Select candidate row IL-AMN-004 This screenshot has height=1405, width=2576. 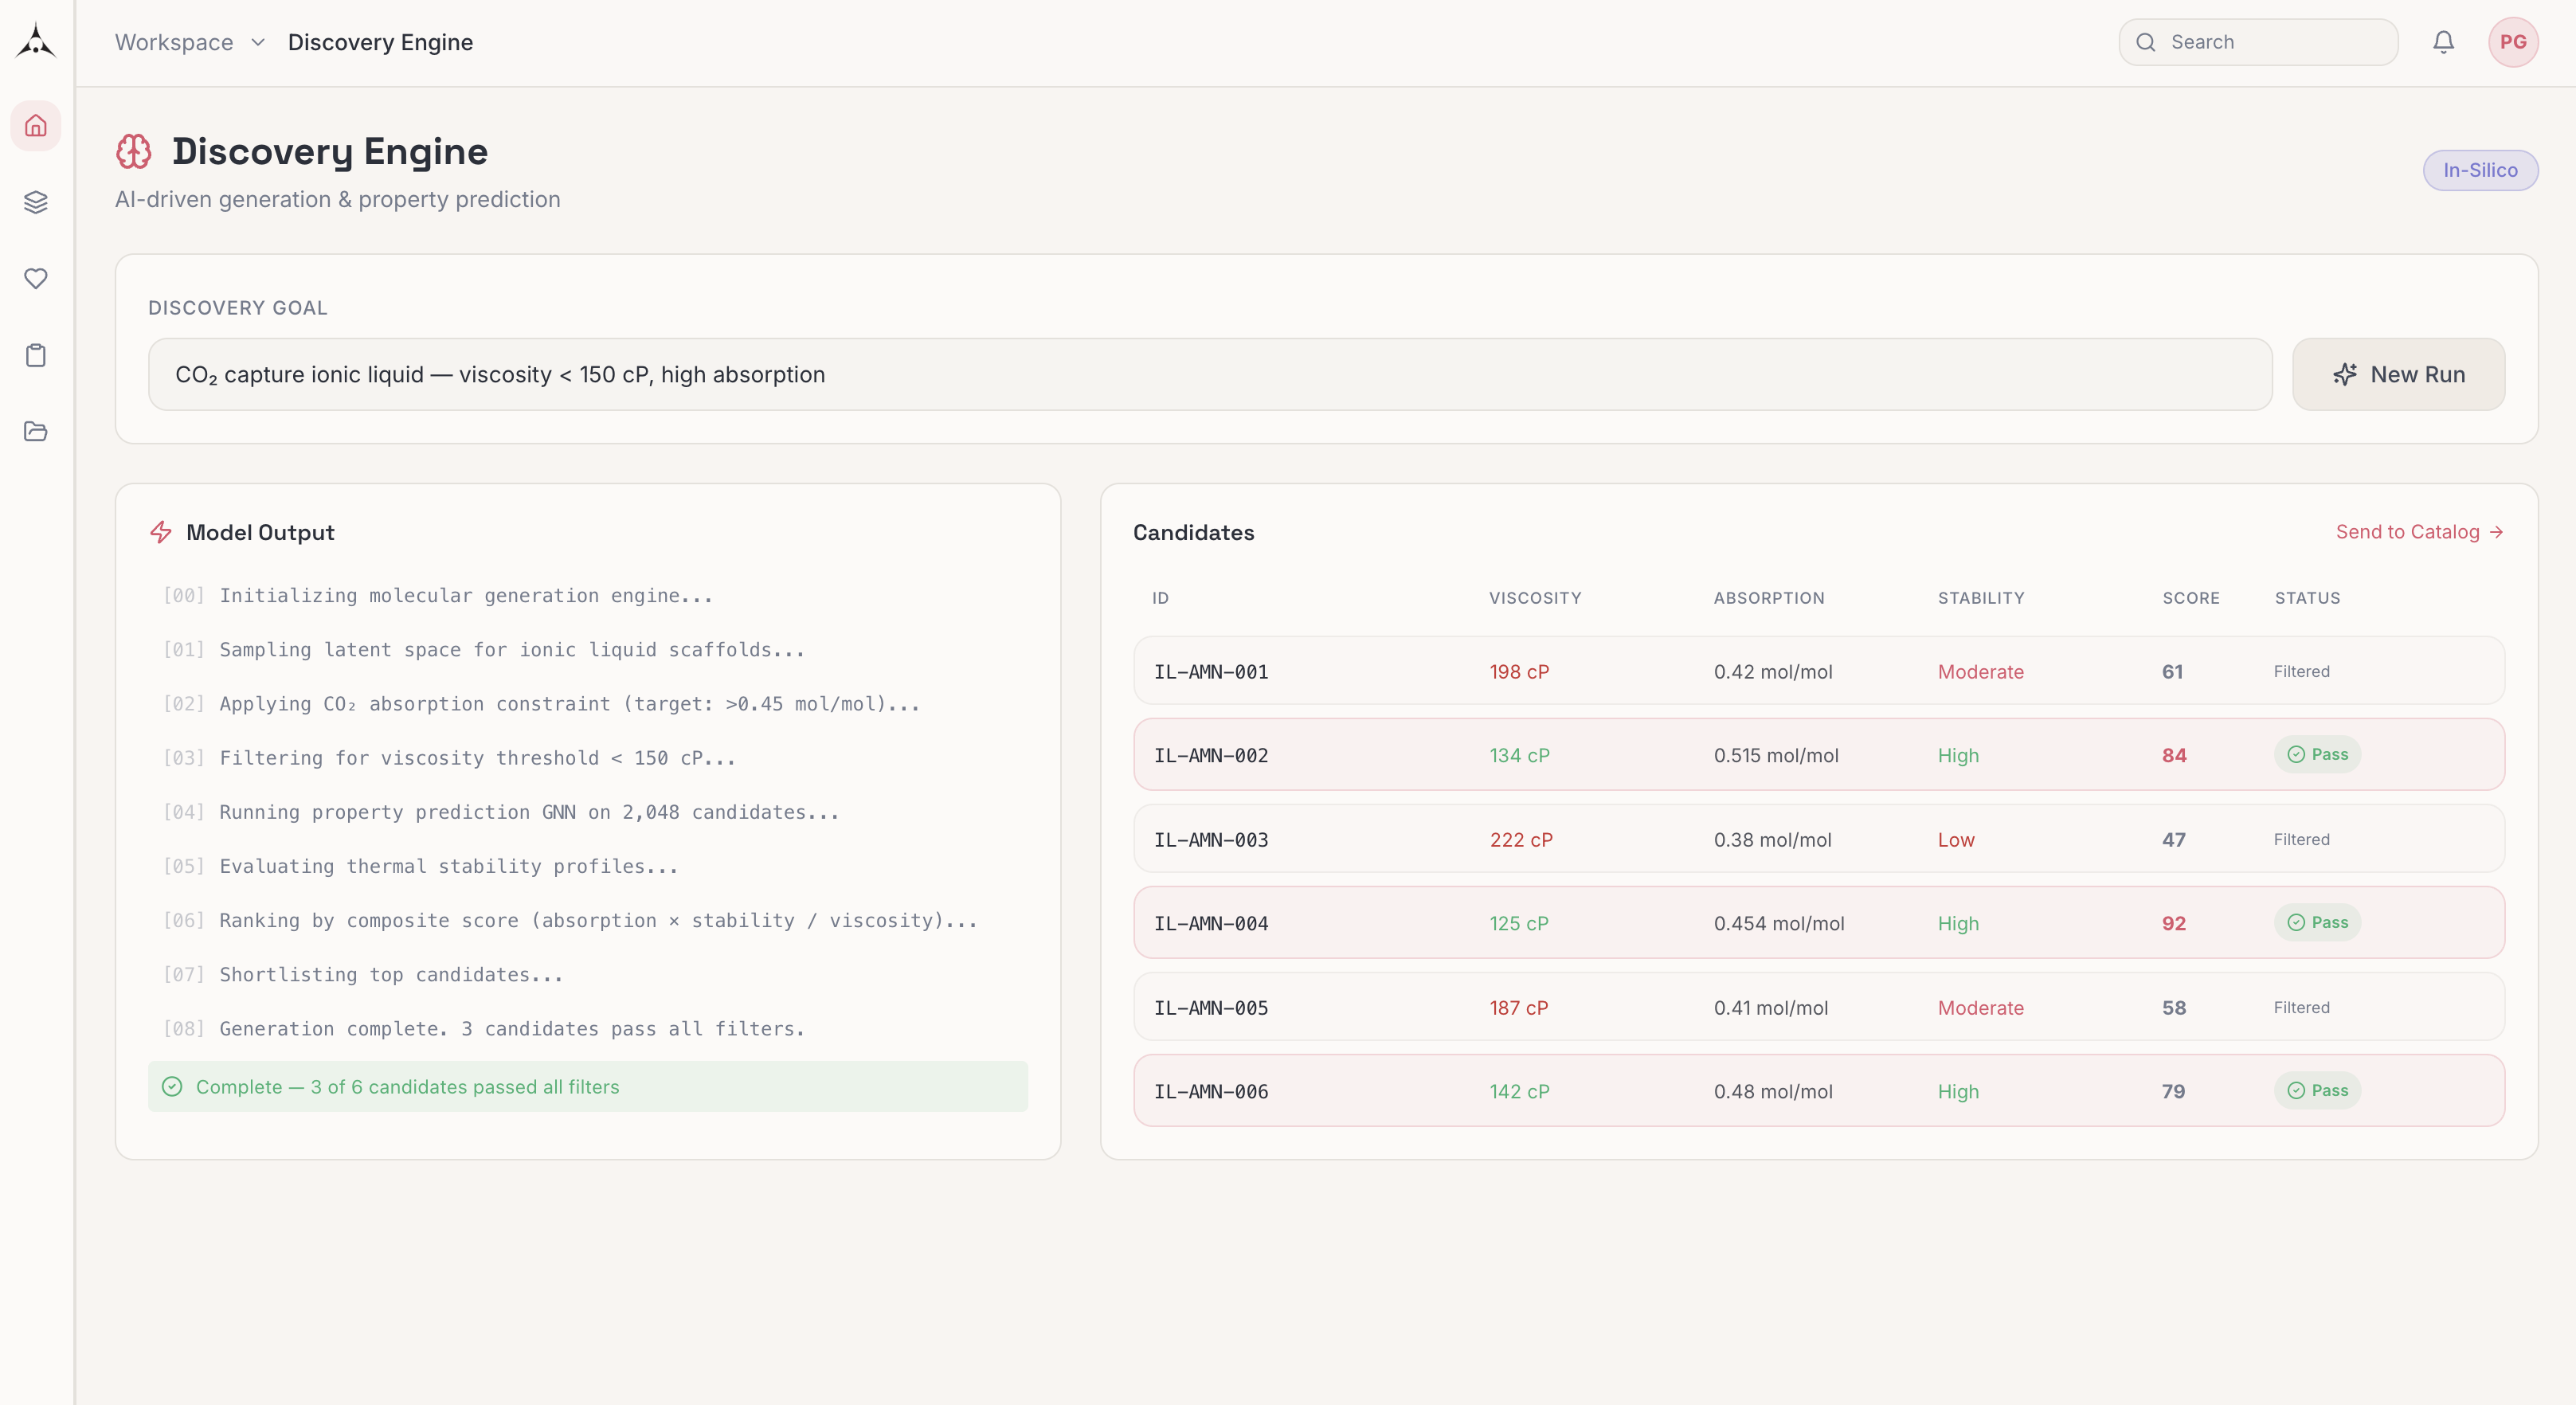pyautogui.click(x=1818, y=923)
